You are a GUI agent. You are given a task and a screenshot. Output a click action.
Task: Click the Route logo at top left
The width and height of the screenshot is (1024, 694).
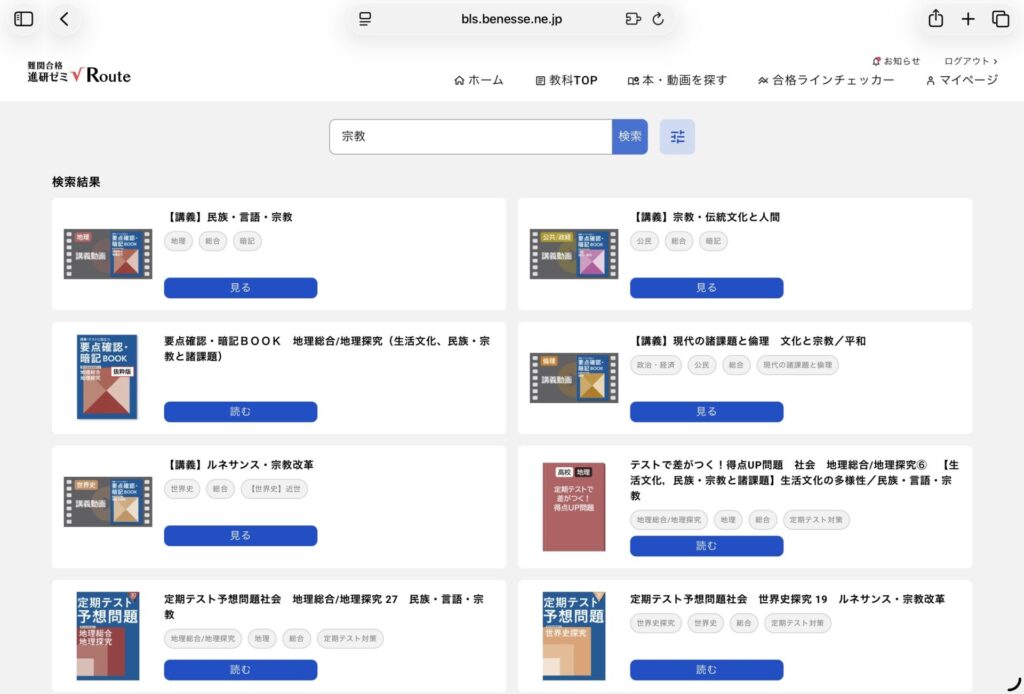79,73
